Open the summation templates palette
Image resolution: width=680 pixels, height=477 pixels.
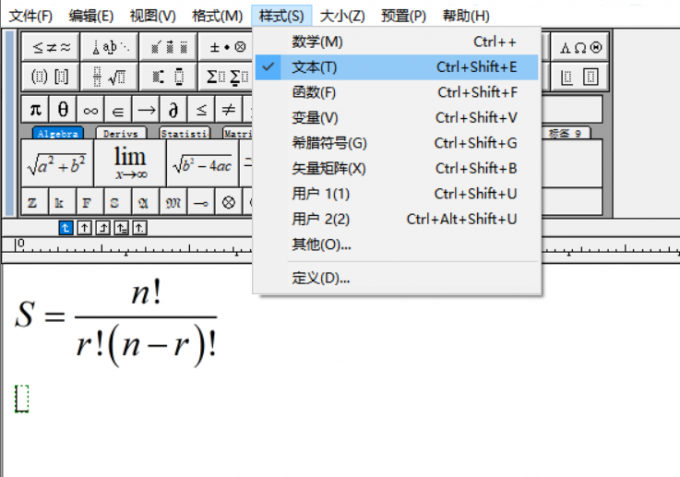pos(227,77)
